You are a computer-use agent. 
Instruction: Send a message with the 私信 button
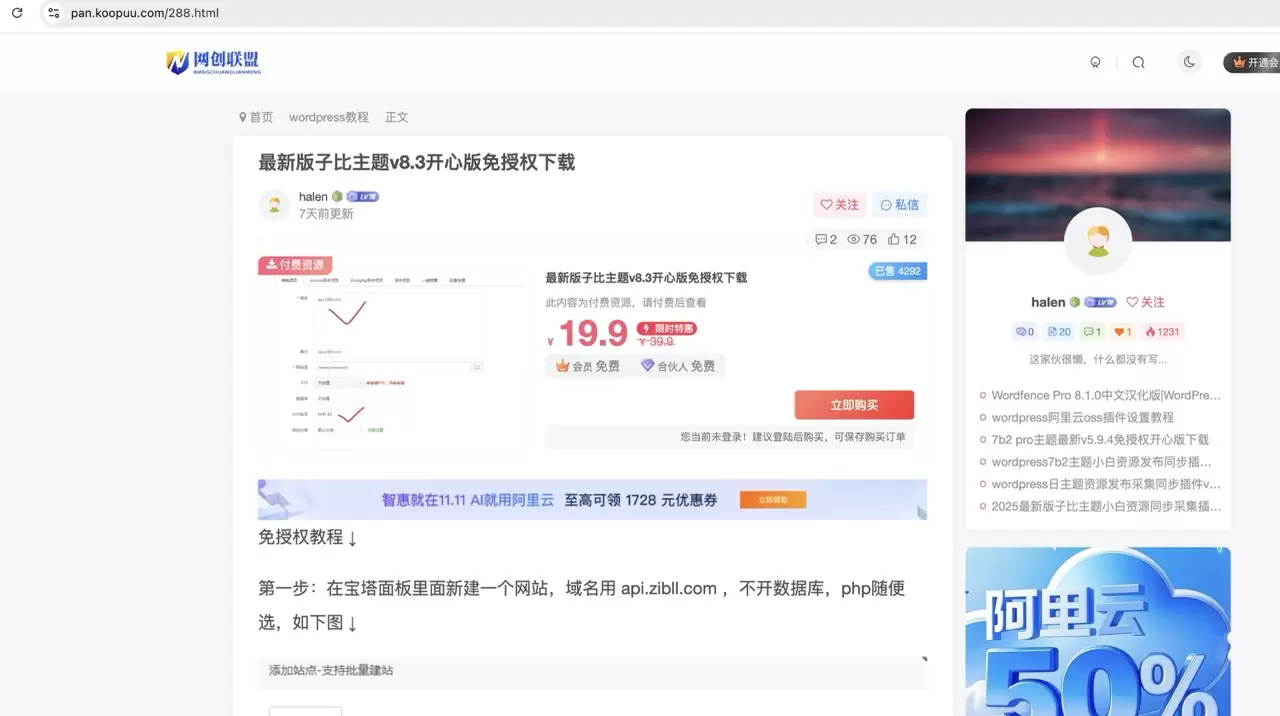[x=900, y=204]
